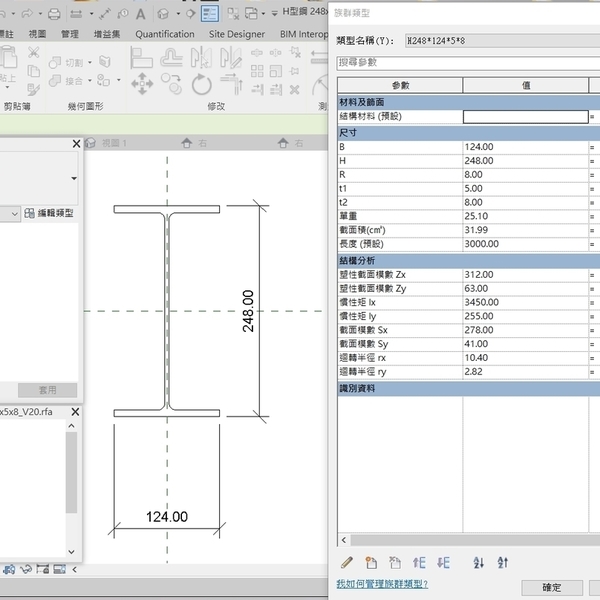Move parameter up with arrow icon
600x600 pixels.
419,563
